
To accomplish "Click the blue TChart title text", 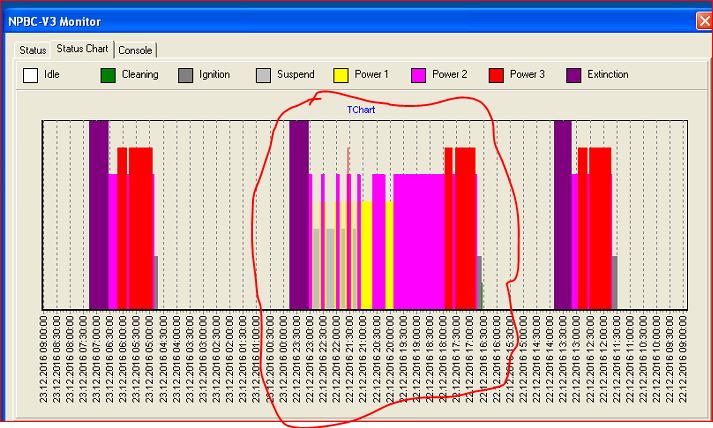I will coord(361,109).
